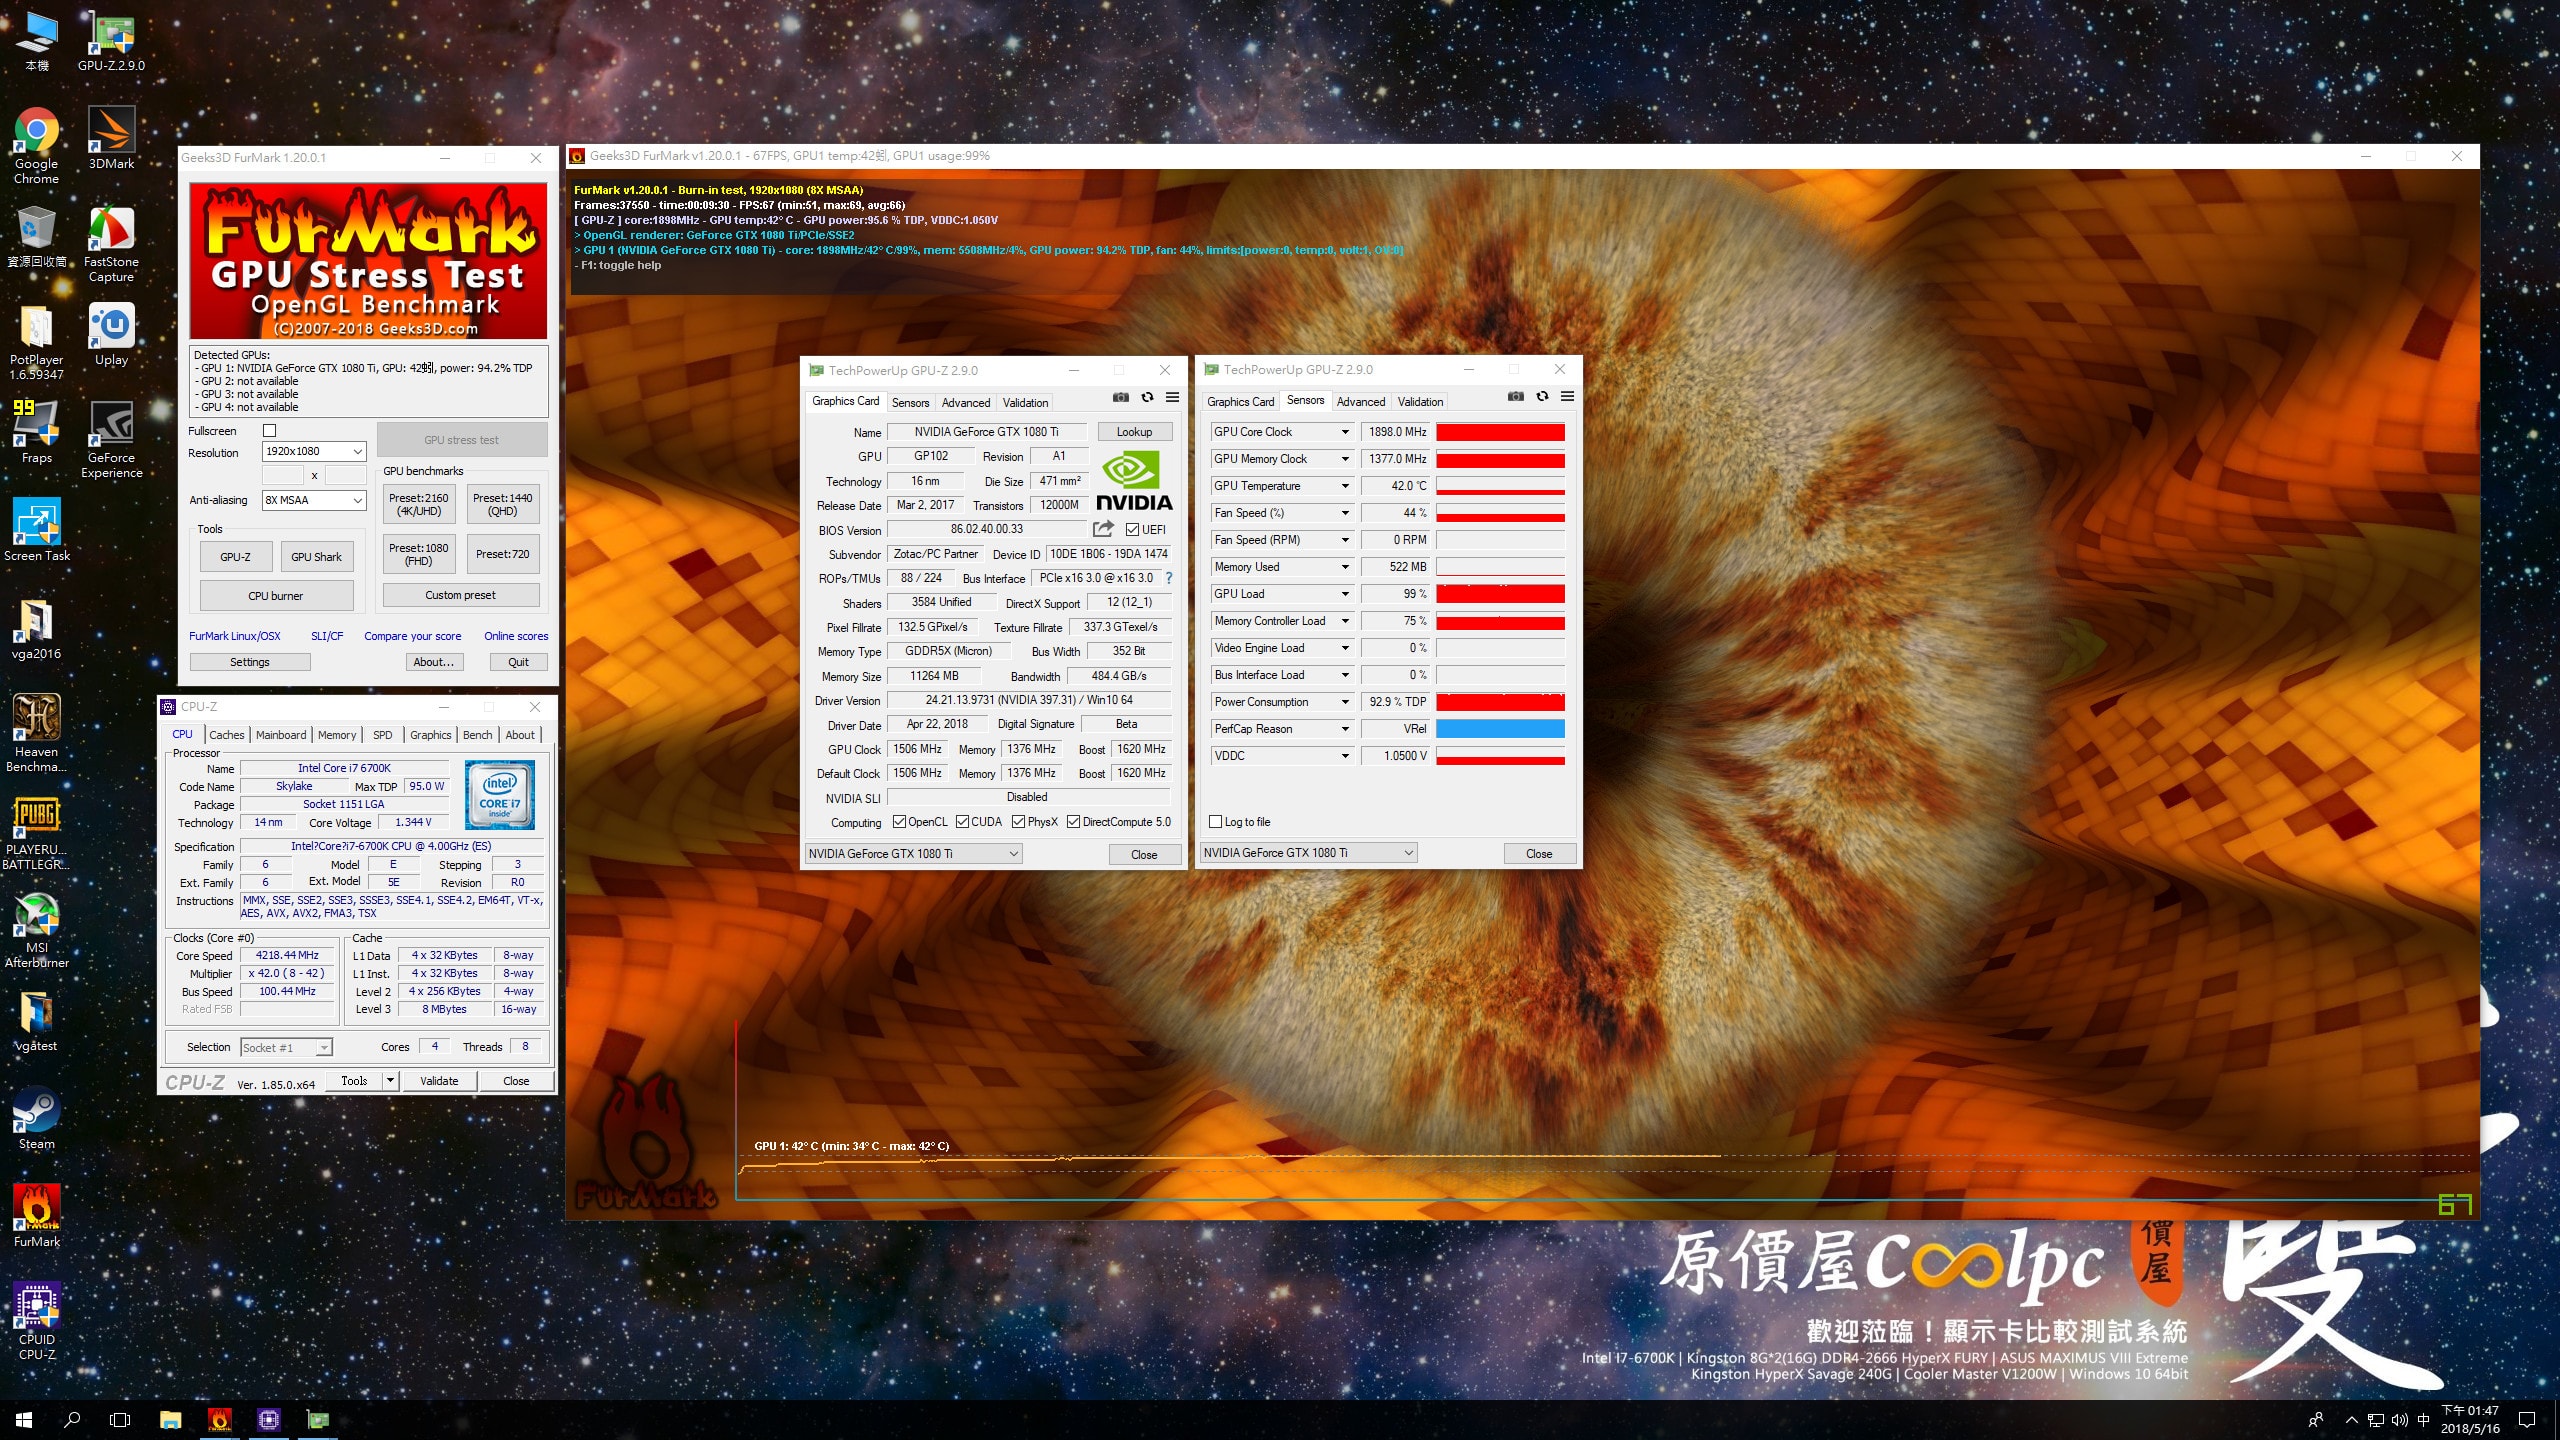Open the Compare your score link

coord(413,636)
